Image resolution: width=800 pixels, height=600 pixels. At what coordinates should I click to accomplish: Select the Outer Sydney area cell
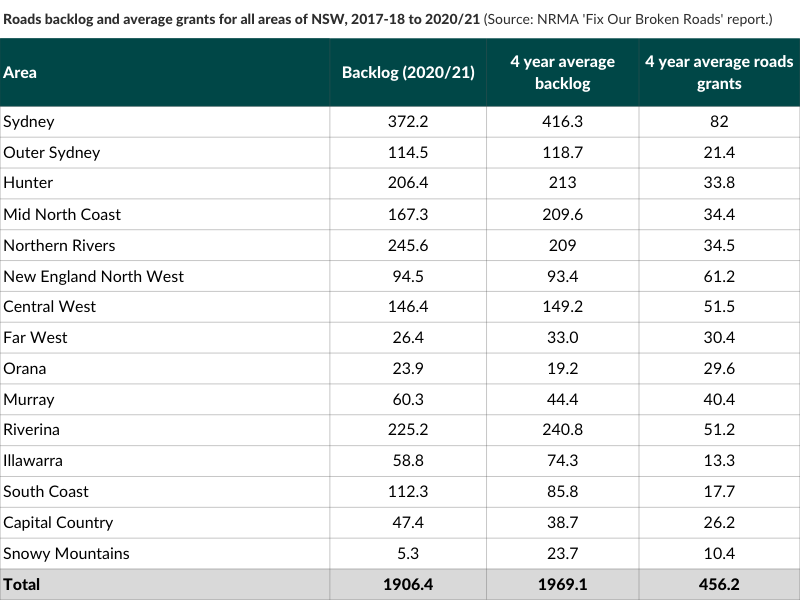[x=52, y=153]
